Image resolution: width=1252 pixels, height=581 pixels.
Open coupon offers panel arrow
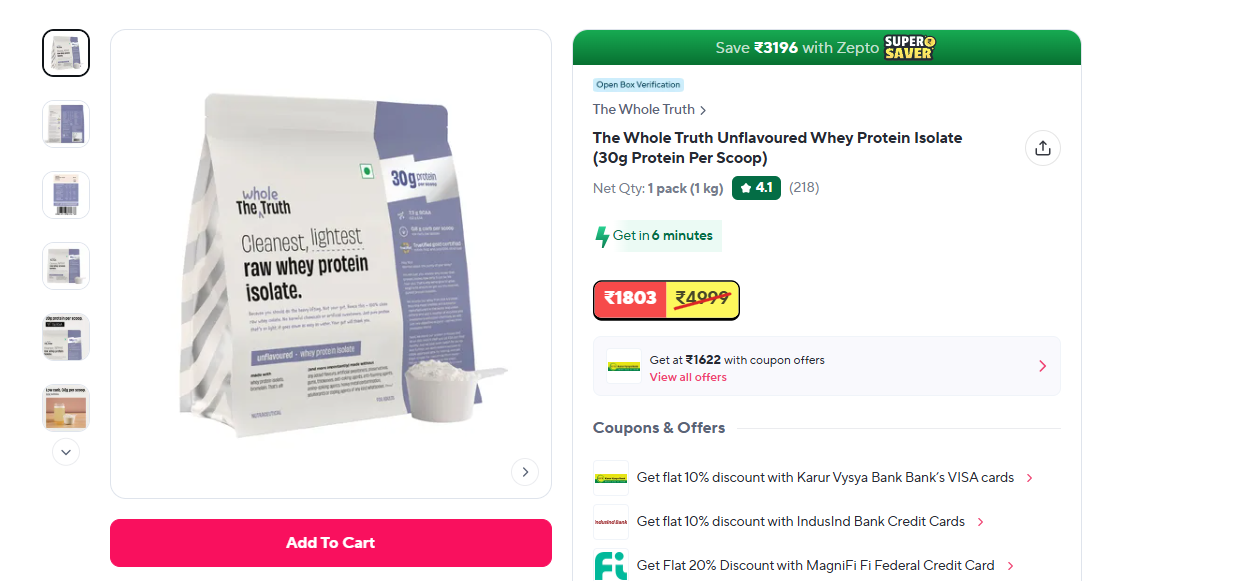(x=1042, y=366)
